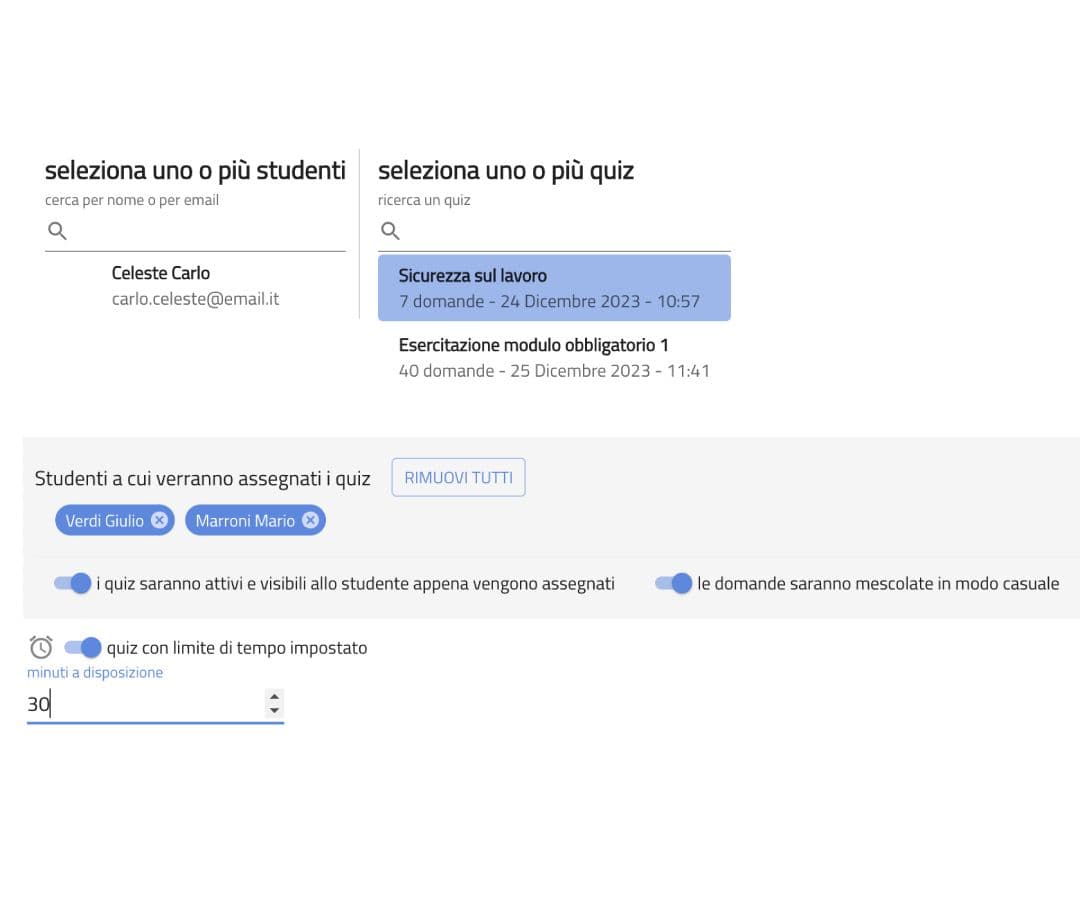This screenshot has width=1080, height=920.
Task: Click the alarm clock icon
Action: [41, 647]
